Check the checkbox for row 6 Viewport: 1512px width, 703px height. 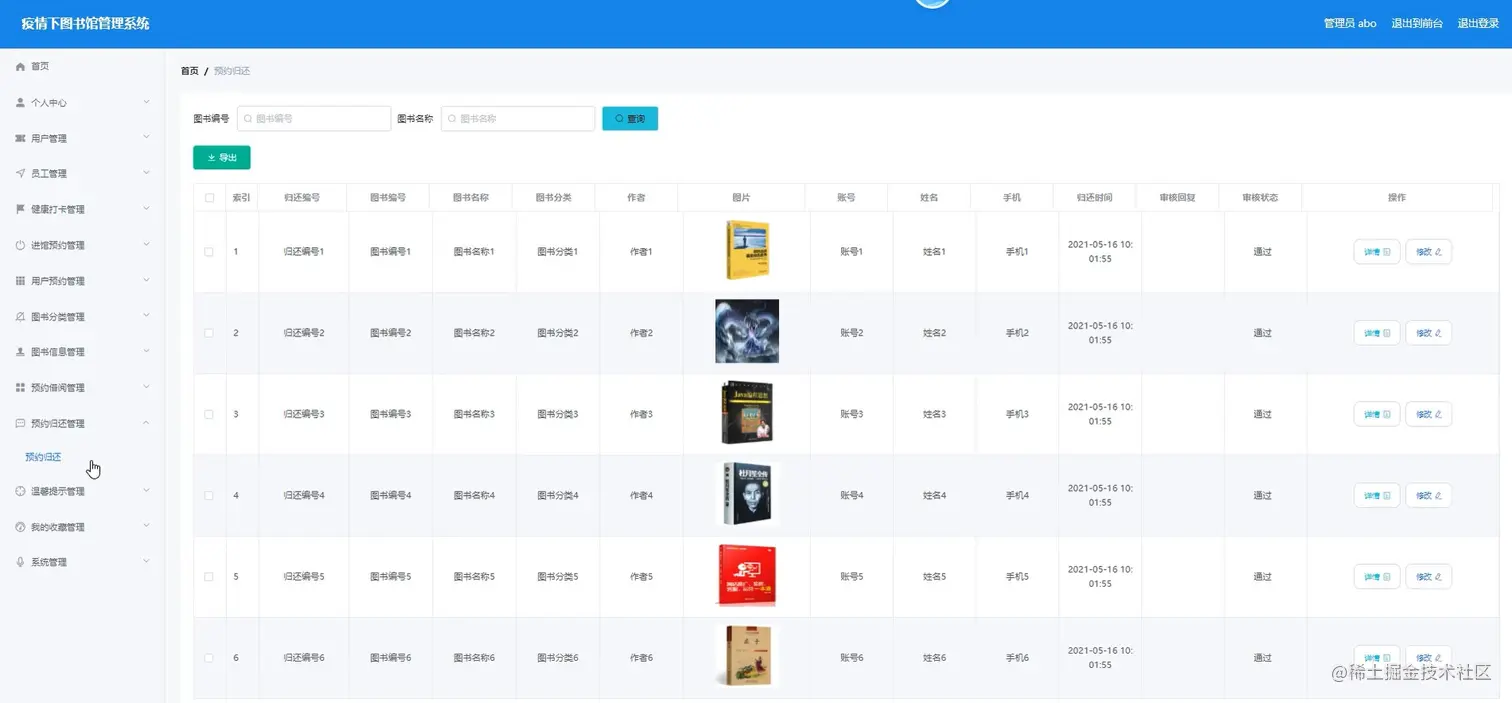click(209, 658)
